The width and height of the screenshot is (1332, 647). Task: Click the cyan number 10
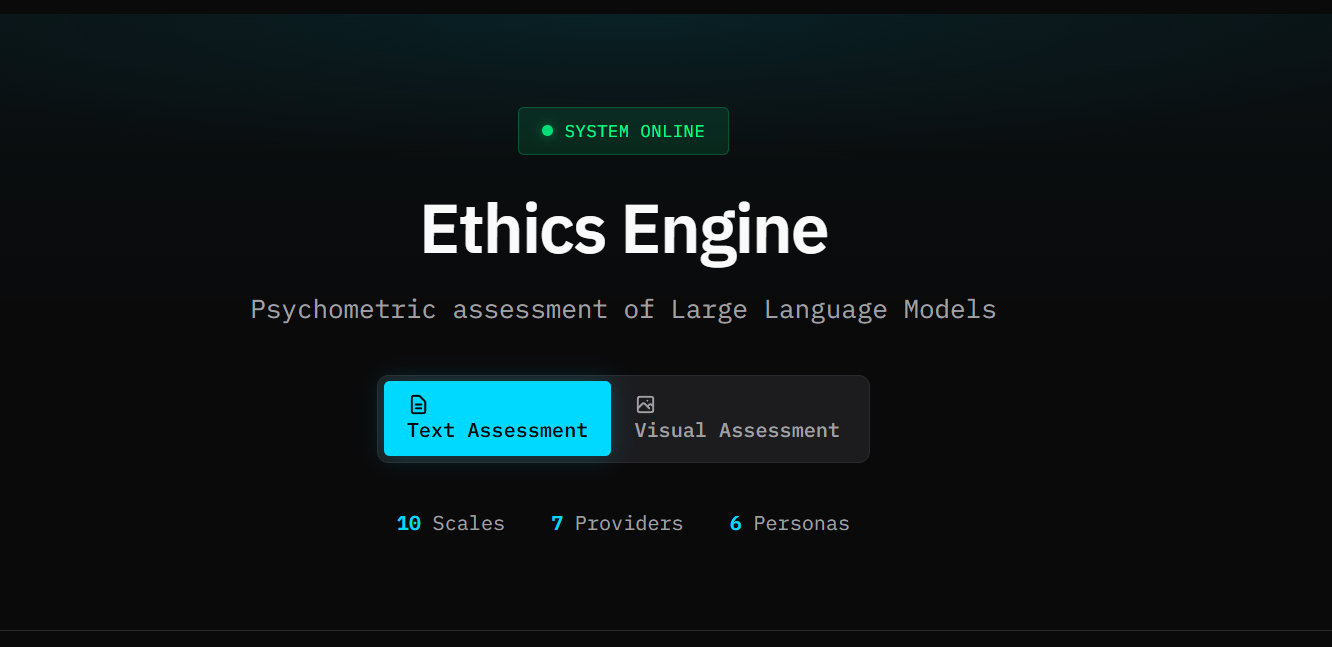click(409, 523)
